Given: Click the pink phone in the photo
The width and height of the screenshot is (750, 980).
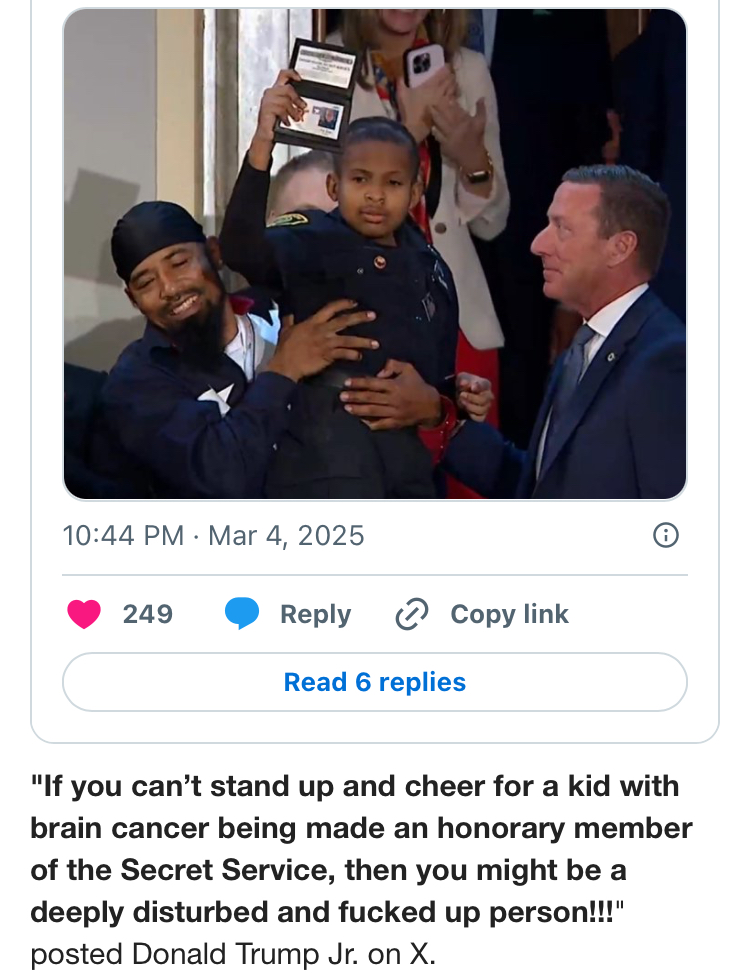Looking at the screenshot, I should pos(425,64).
